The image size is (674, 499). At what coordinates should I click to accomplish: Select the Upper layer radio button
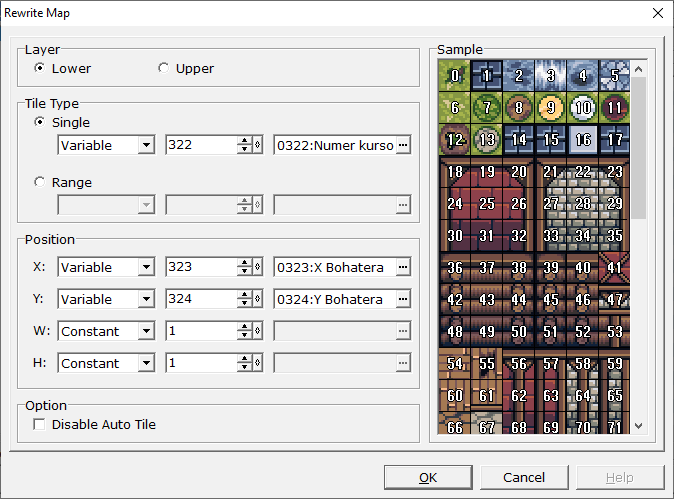[x=163, y=68]
